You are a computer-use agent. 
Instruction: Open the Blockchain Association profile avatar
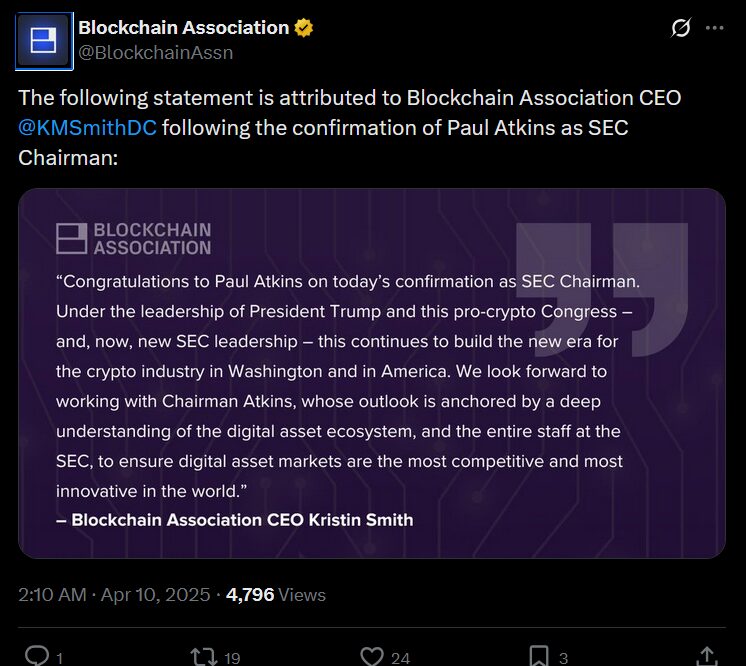pos(43,41)
